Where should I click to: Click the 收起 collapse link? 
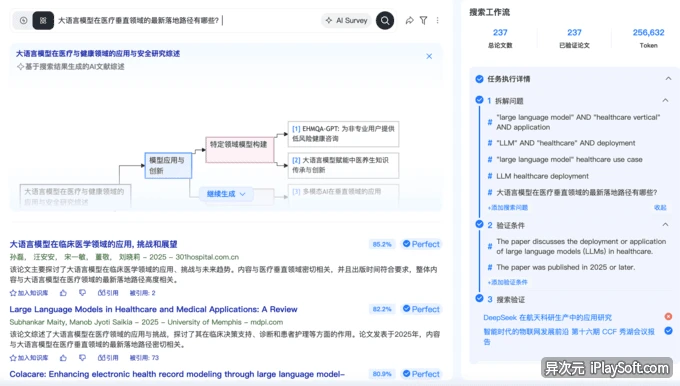[x=660, y=208]
